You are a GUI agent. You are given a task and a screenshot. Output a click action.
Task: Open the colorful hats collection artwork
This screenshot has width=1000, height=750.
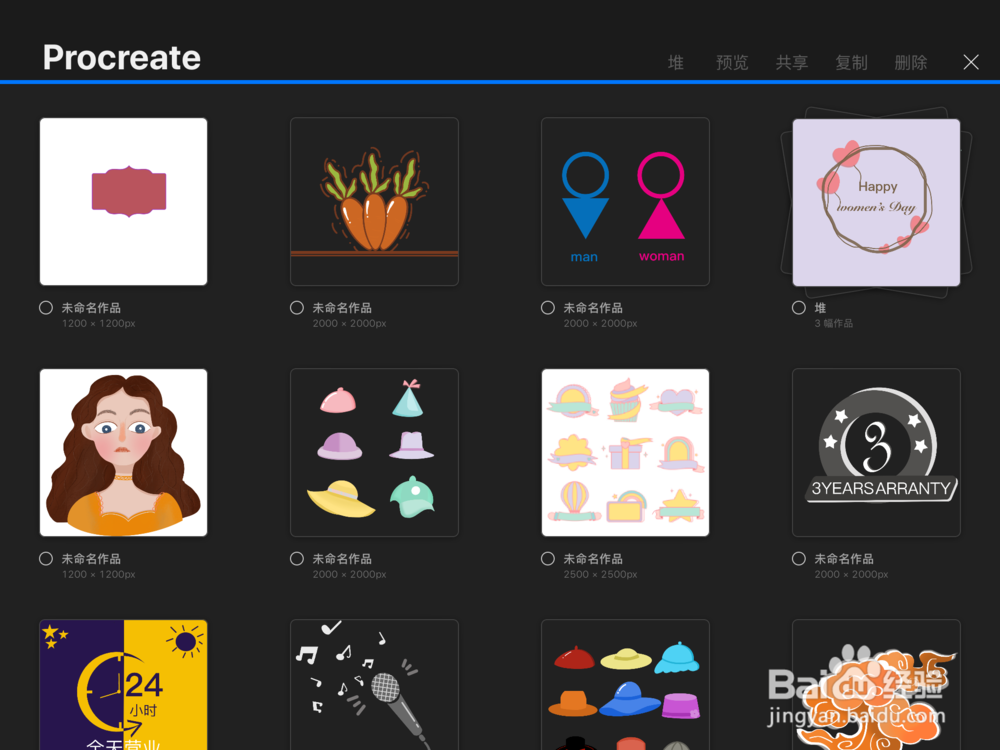tap(625, 685)
